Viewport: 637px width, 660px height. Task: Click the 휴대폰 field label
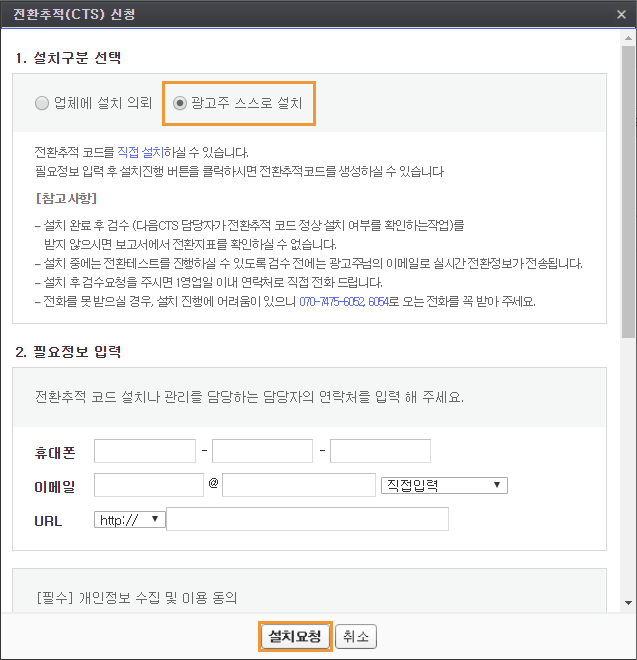tap(55, 452)
